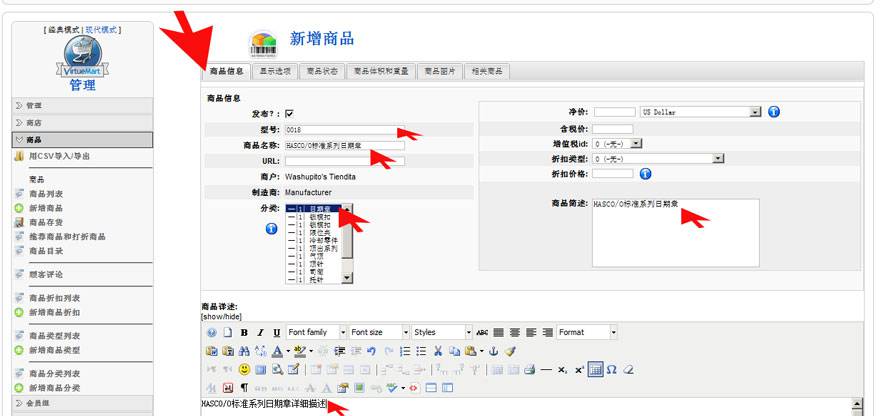Open the 增值税id tax dropdown

[617, 144]
